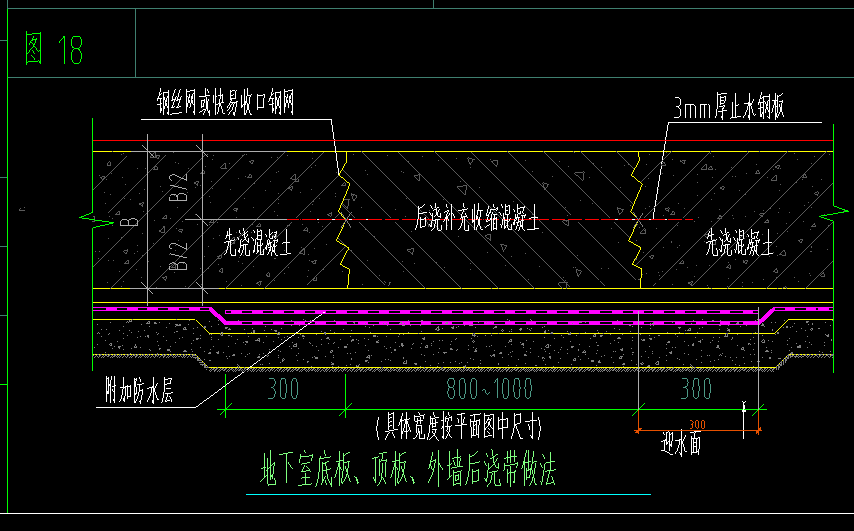Click the left green 300 dimension value
The width and height of the screenshot is (854, 531).
point(283,389)
